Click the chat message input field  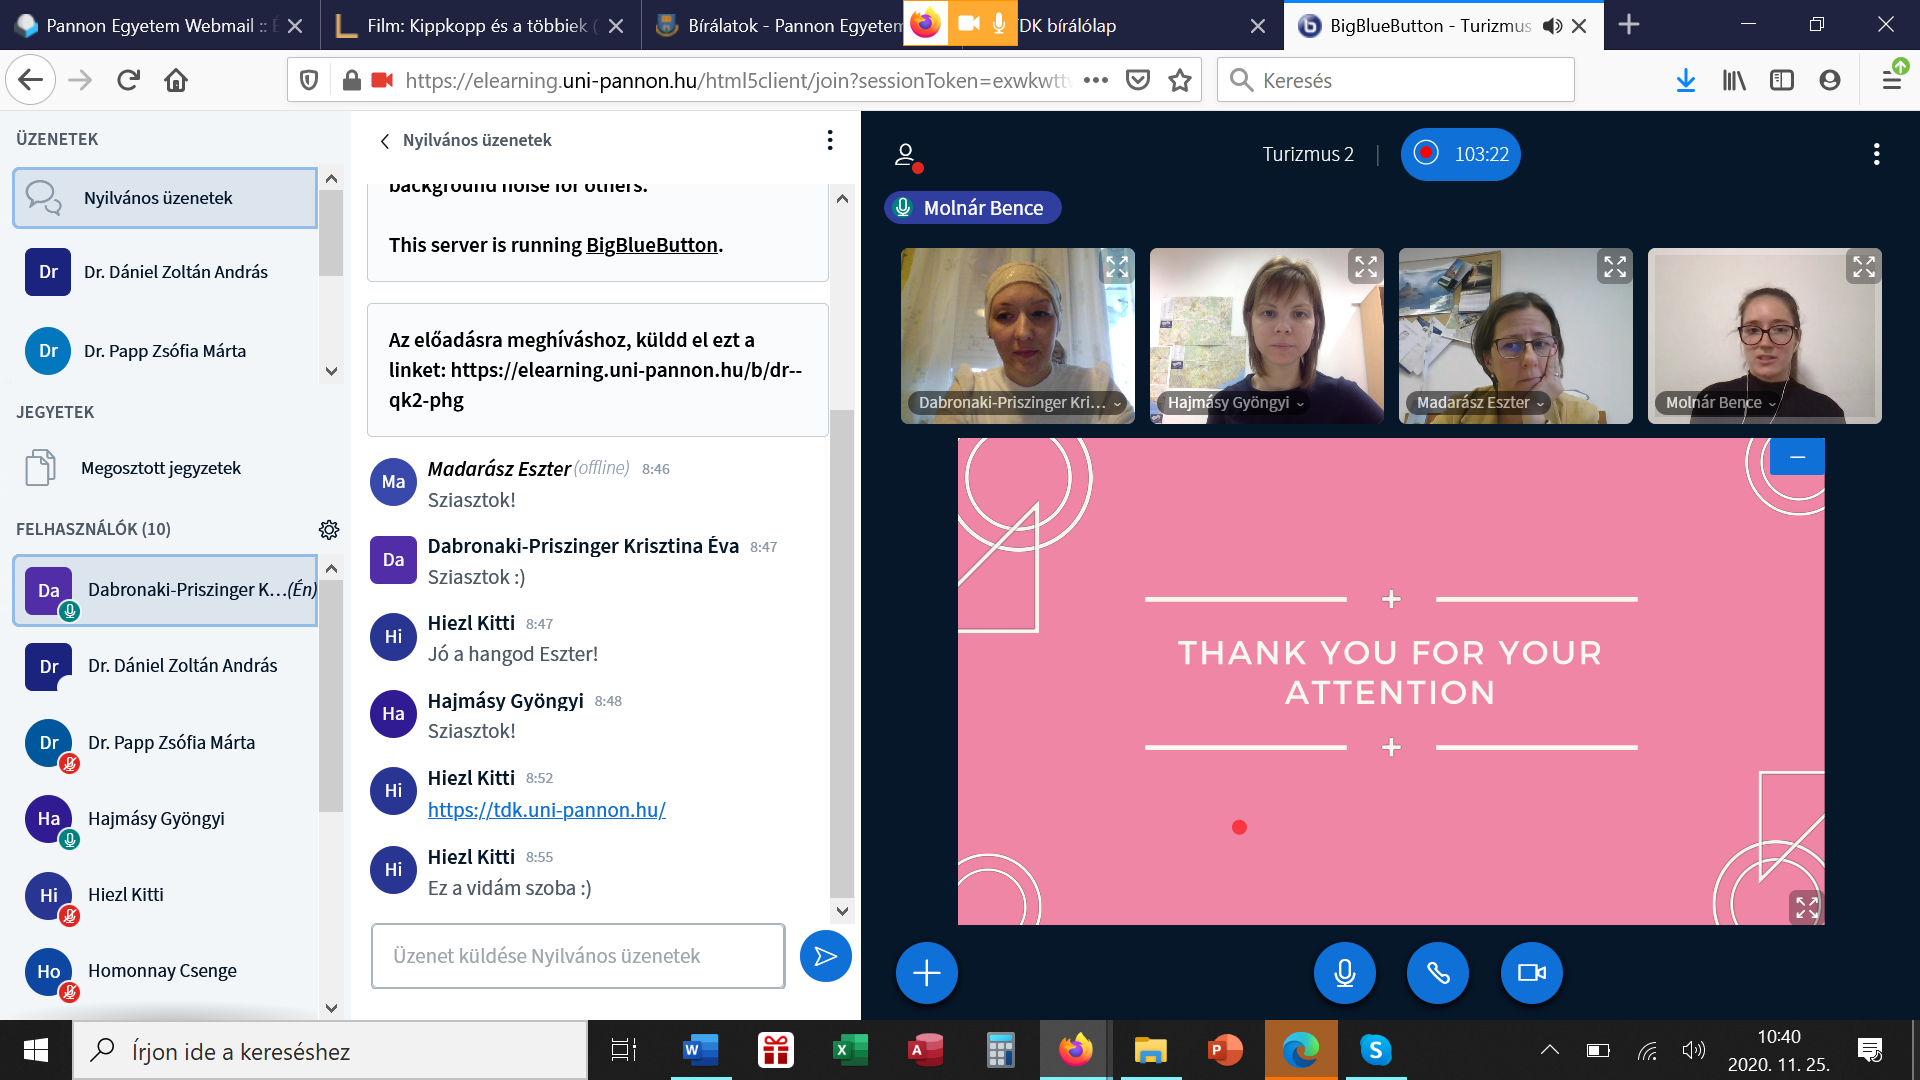(x=577, y=956)
